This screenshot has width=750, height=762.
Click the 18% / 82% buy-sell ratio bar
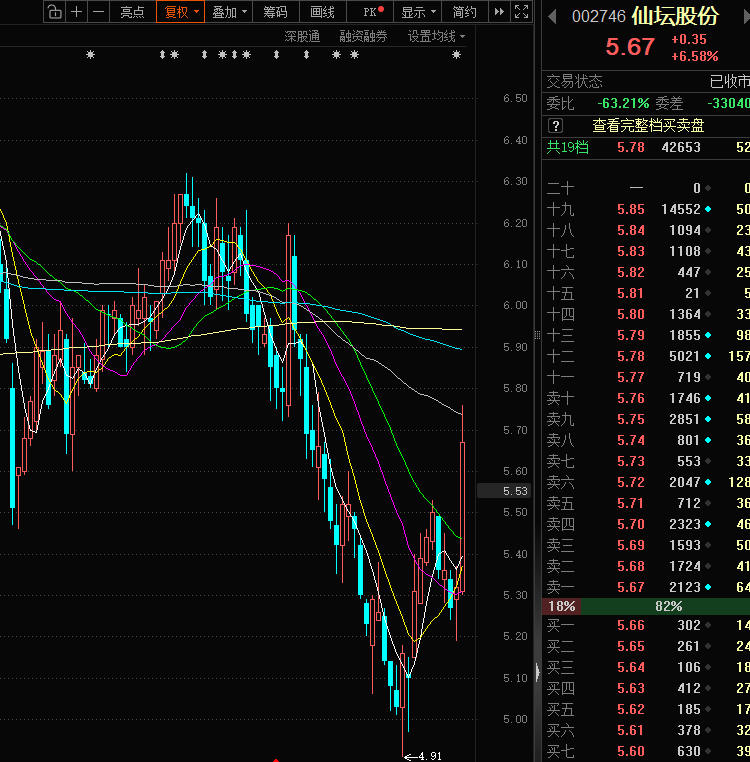(646, 606)
